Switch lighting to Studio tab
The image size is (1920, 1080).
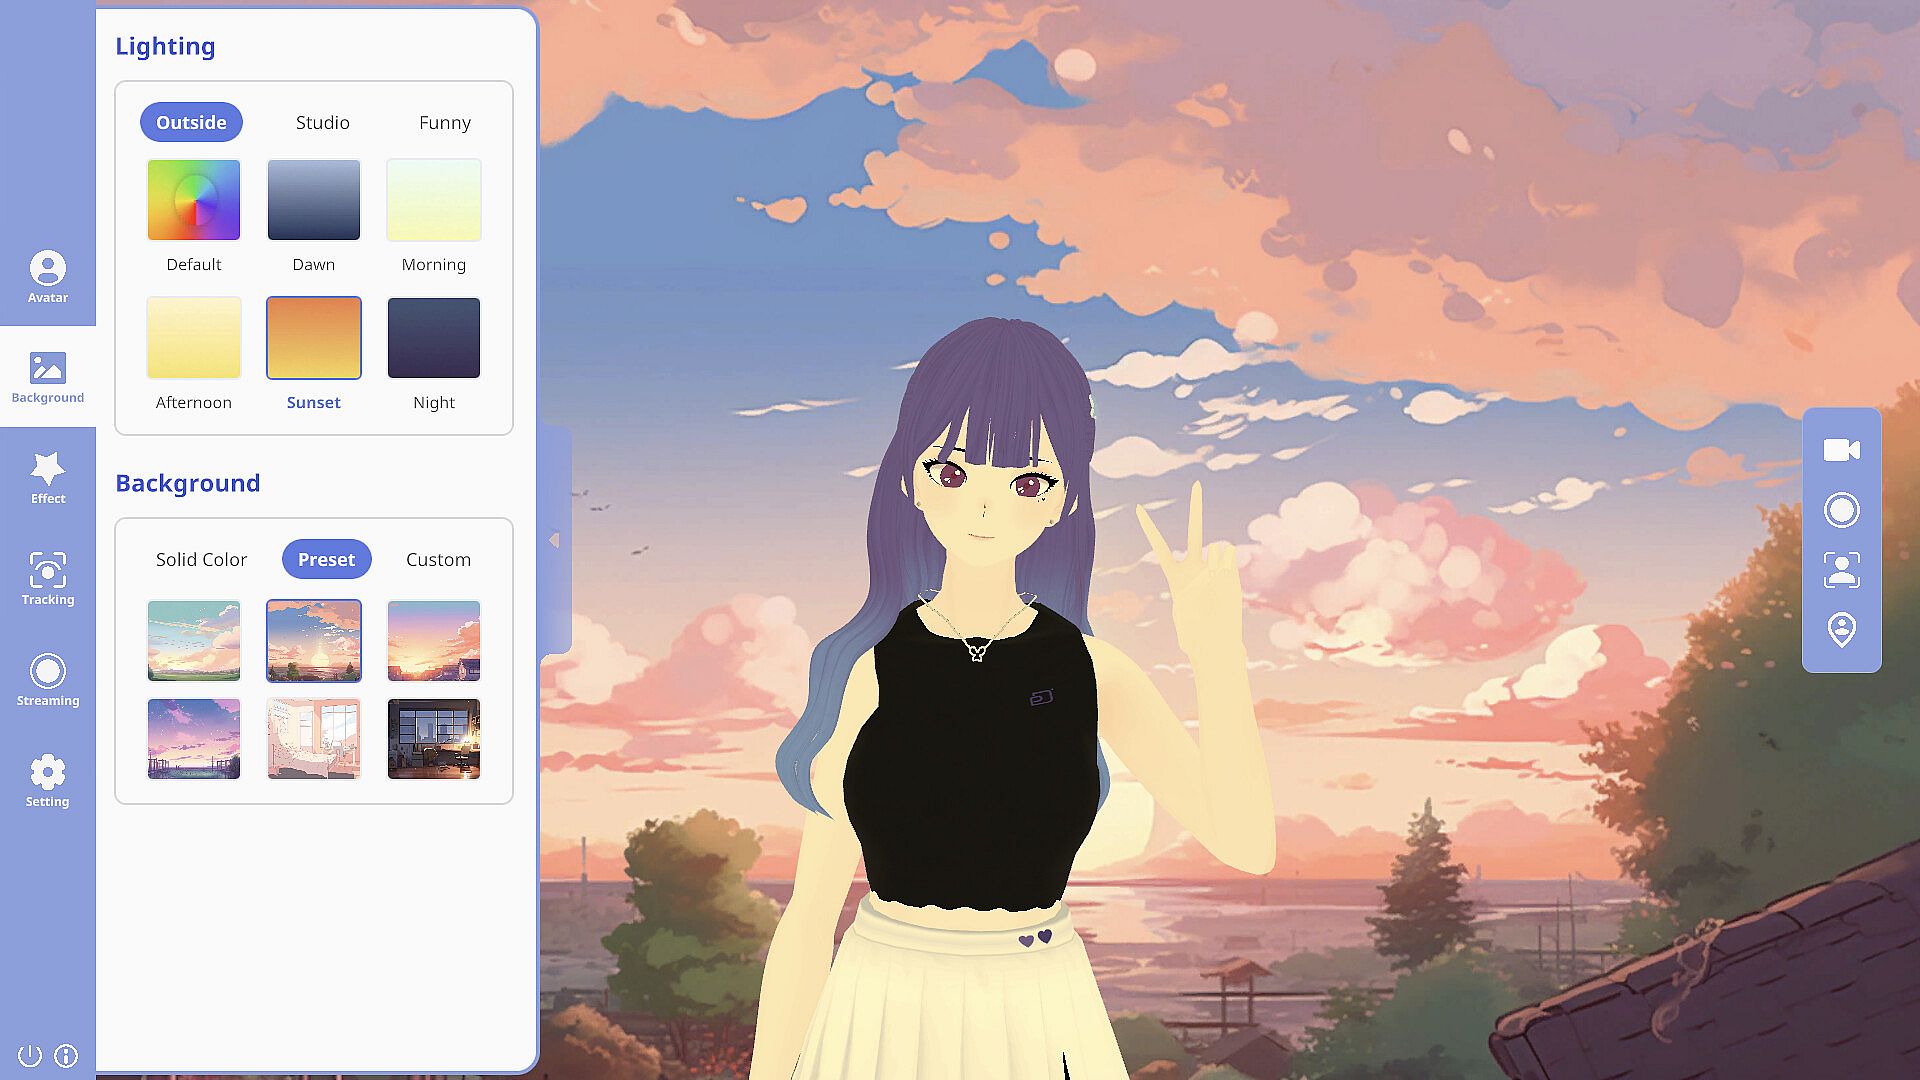[322, 122]
